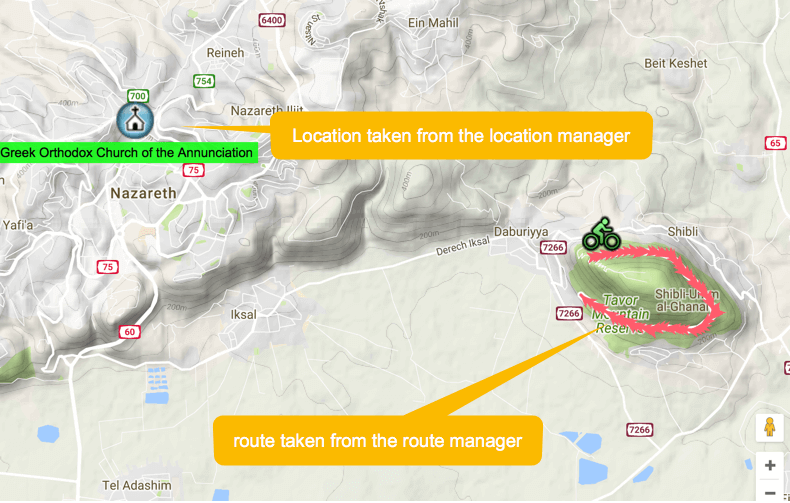This screenshot has height=503, width=790.
Task: Zoom in with the plus button
Action: (769, 465)
